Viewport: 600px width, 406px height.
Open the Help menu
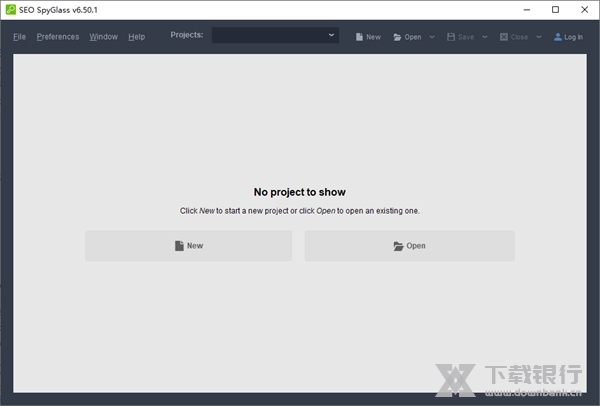136,37
